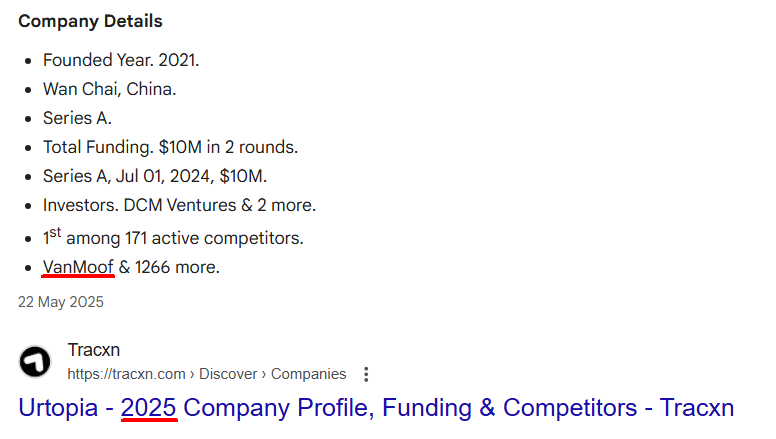The width and height of the screenshot is (776, 439).
Task: Click the short Series A. bullet
Action: click(x=77, y=118)
